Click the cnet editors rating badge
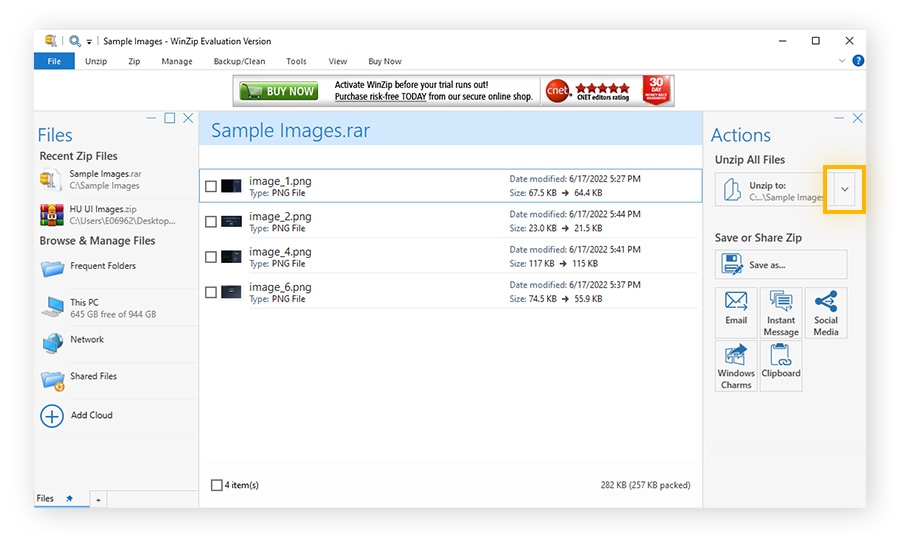 click(x=588, y=91)
